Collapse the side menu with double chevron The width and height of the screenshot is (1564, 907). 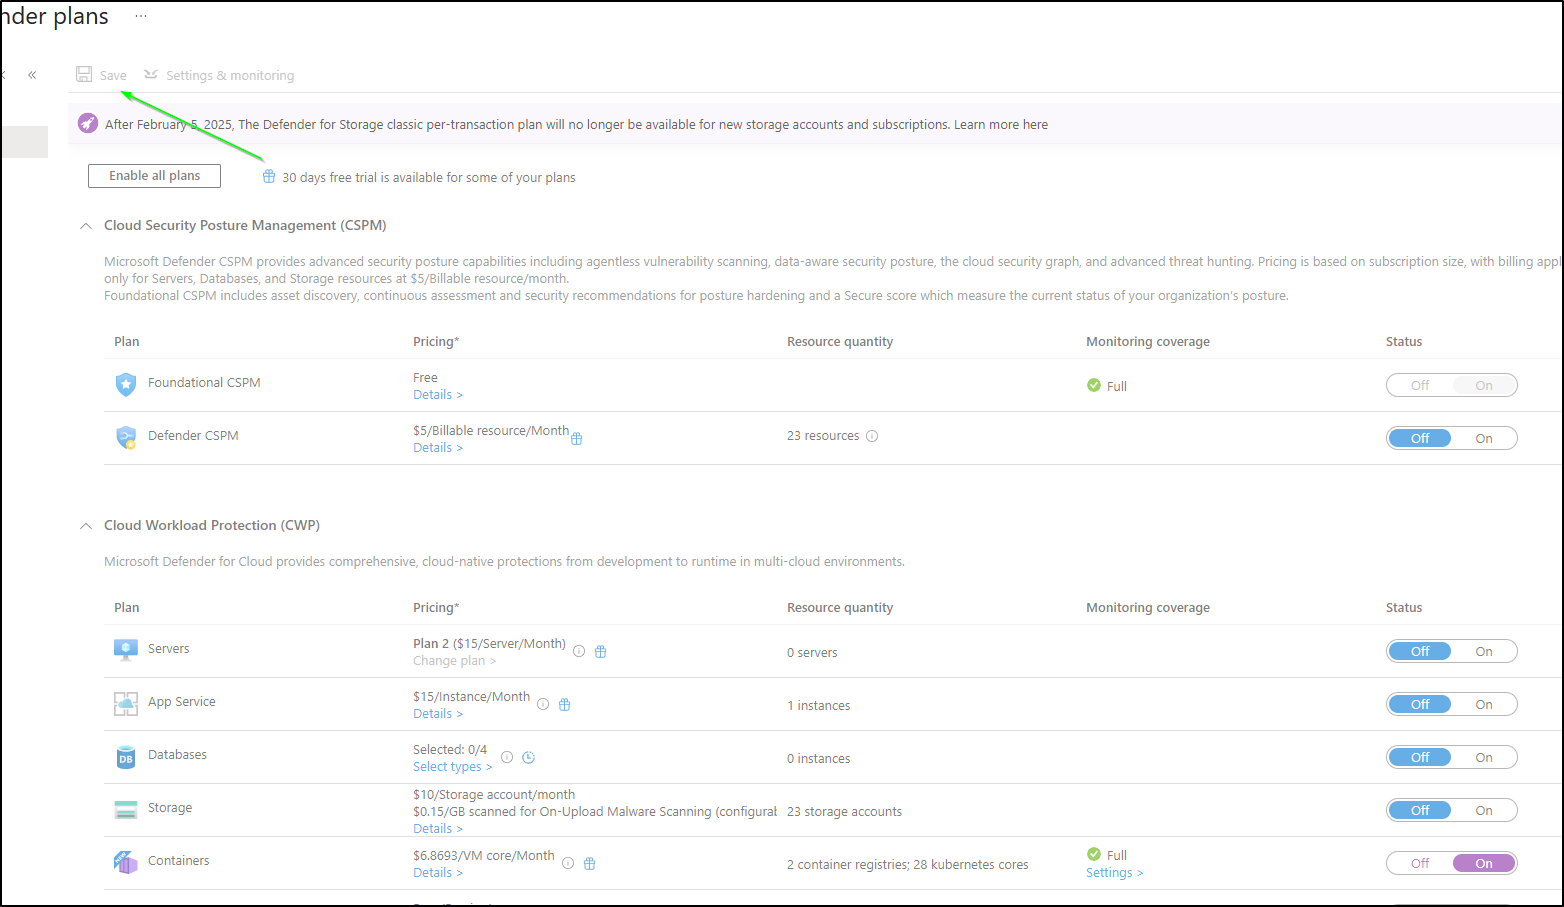point(32,75)
